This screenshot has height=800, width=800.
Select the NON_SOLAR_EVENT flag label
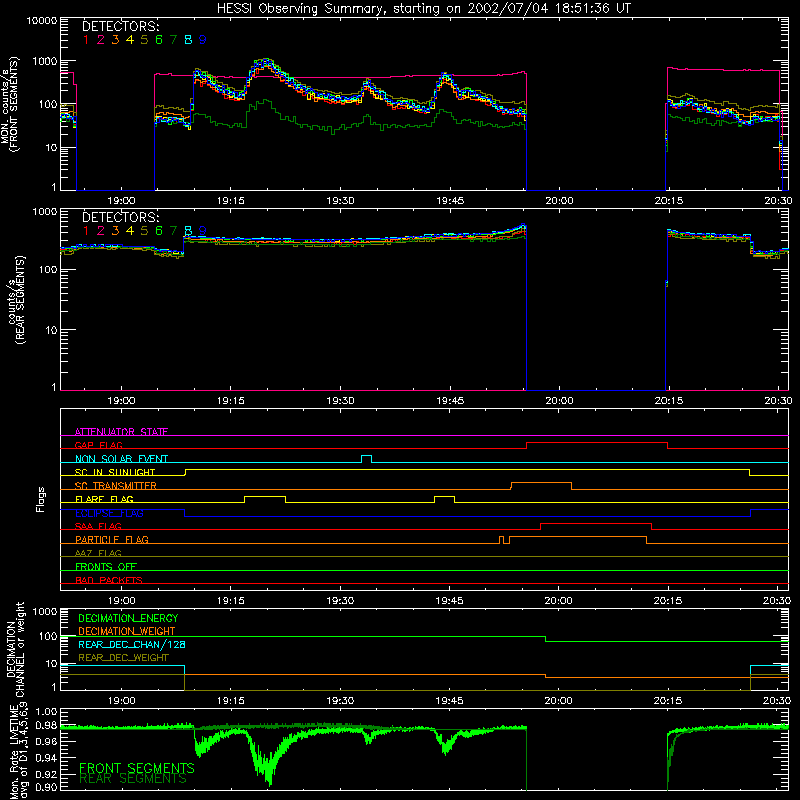pos(121,459)
